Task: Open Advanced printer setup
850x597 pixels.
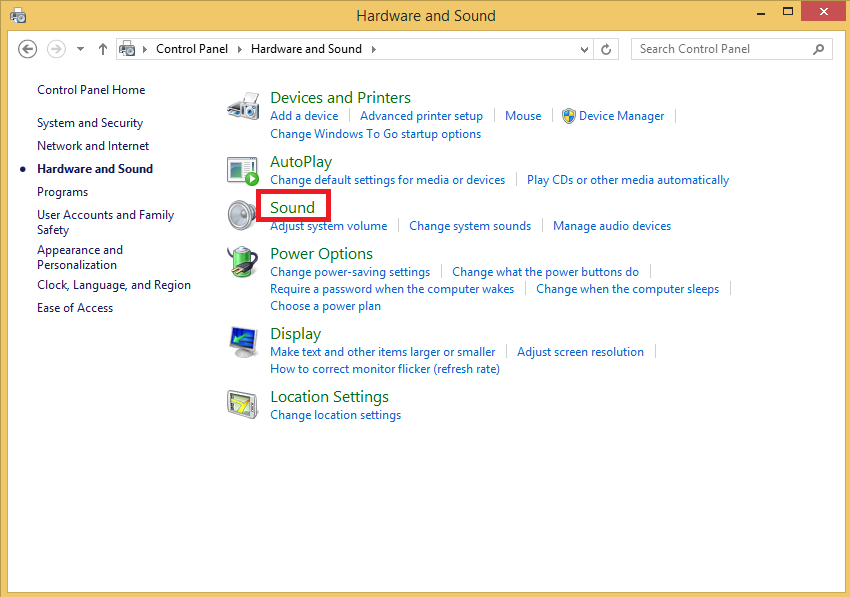Action: (x=421, y=116)
